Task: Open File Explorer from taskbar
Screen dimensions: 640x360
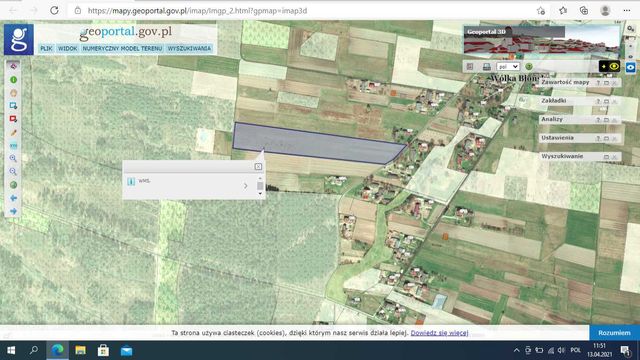Action: click(x=80, y=350)
